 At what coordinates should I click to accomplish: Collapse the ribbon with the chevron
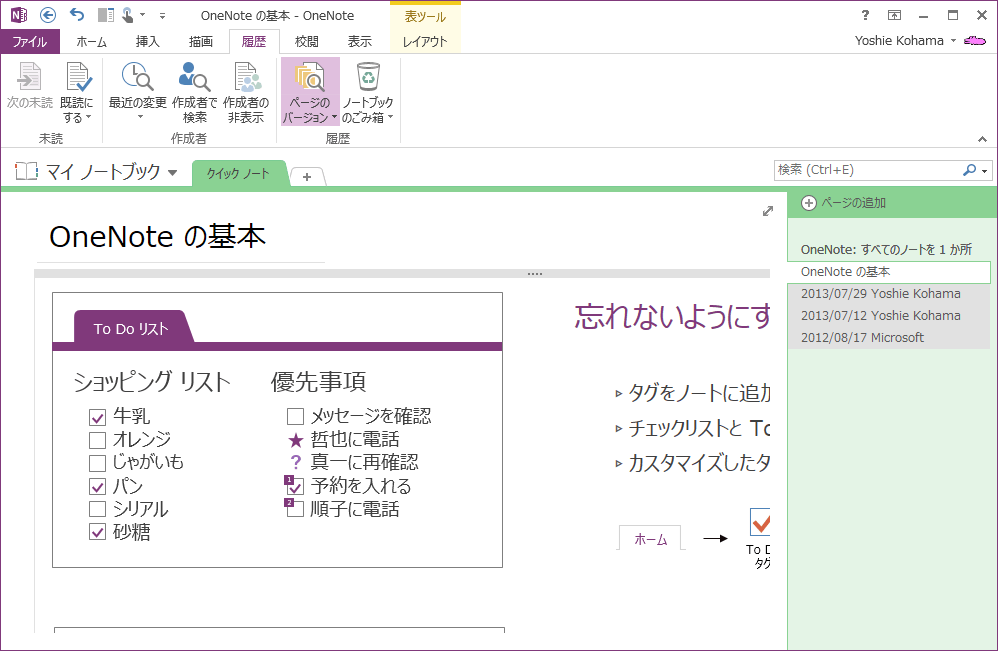click(x=982, y=139)
